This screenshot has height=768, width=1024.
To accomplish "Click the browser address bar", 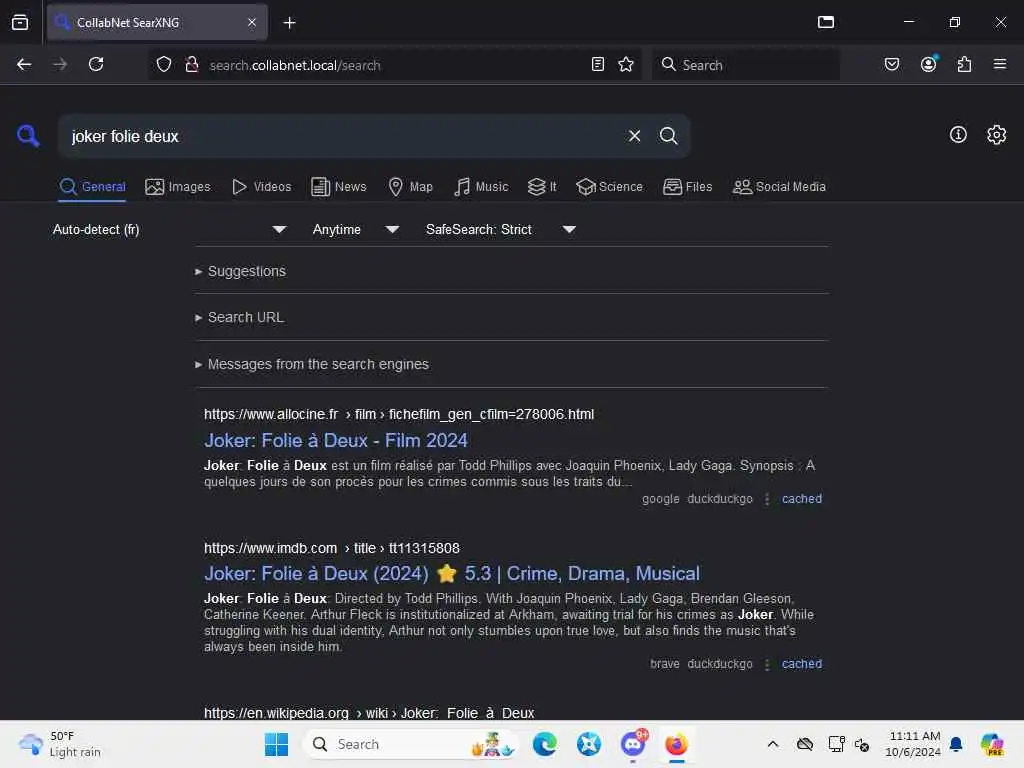I will point(395,65).
